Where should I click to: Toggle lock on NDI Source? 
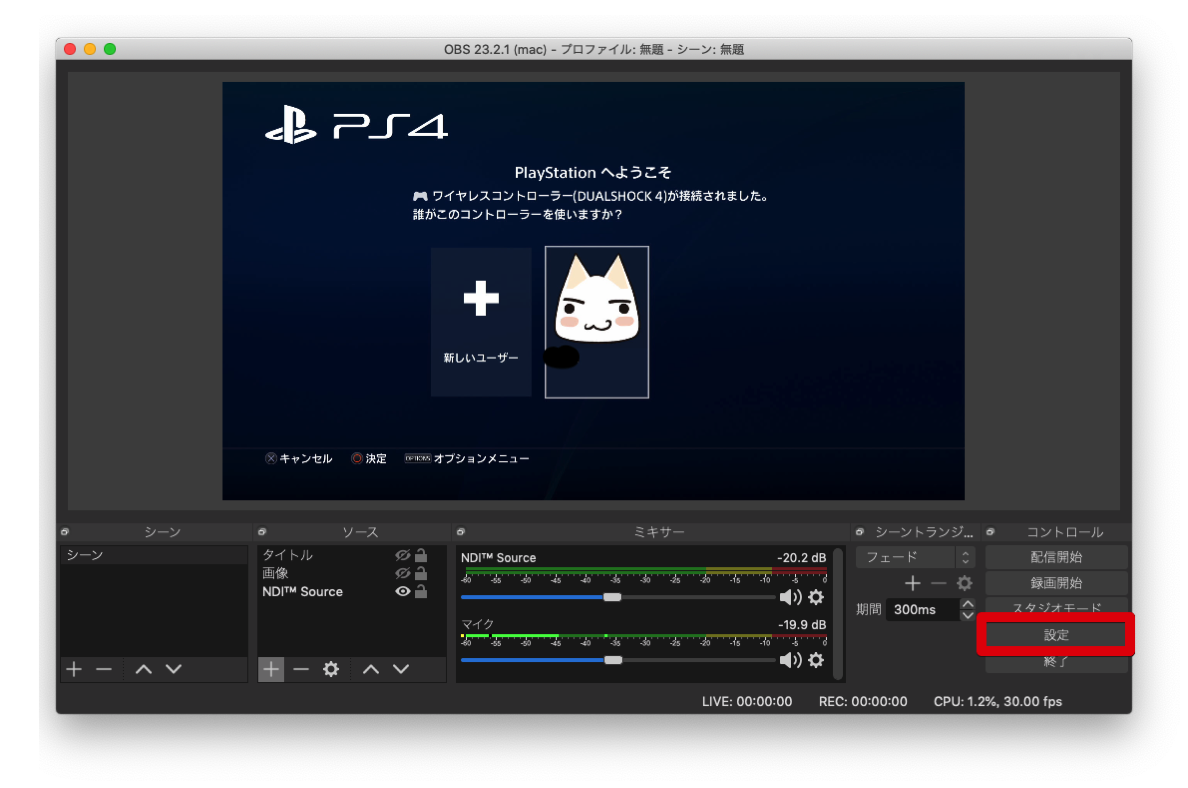click(x=421, y=591)
